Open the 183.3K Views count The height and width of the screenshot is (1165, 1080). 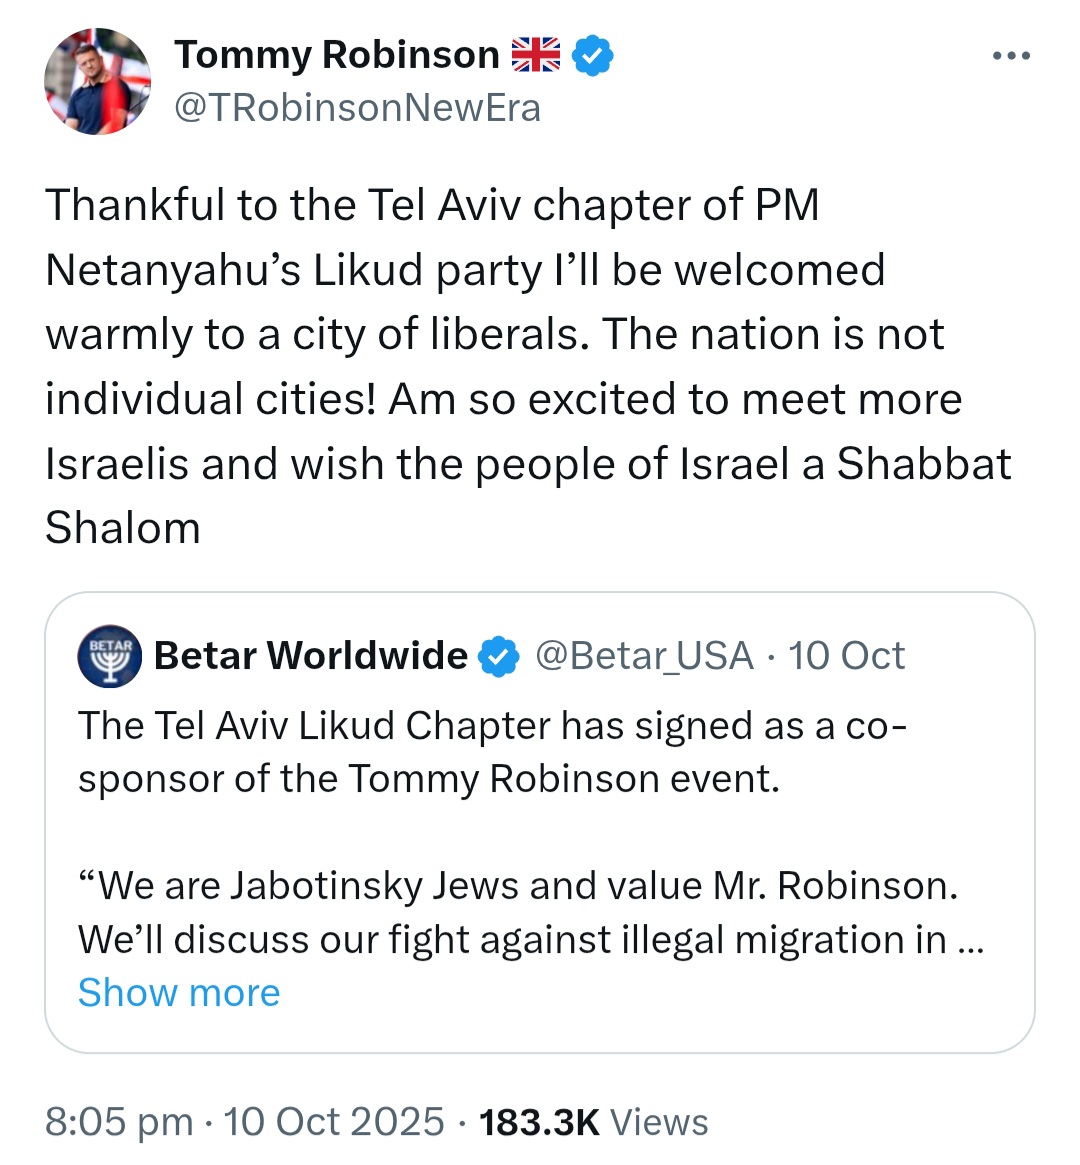click(x=593, y=1121)
